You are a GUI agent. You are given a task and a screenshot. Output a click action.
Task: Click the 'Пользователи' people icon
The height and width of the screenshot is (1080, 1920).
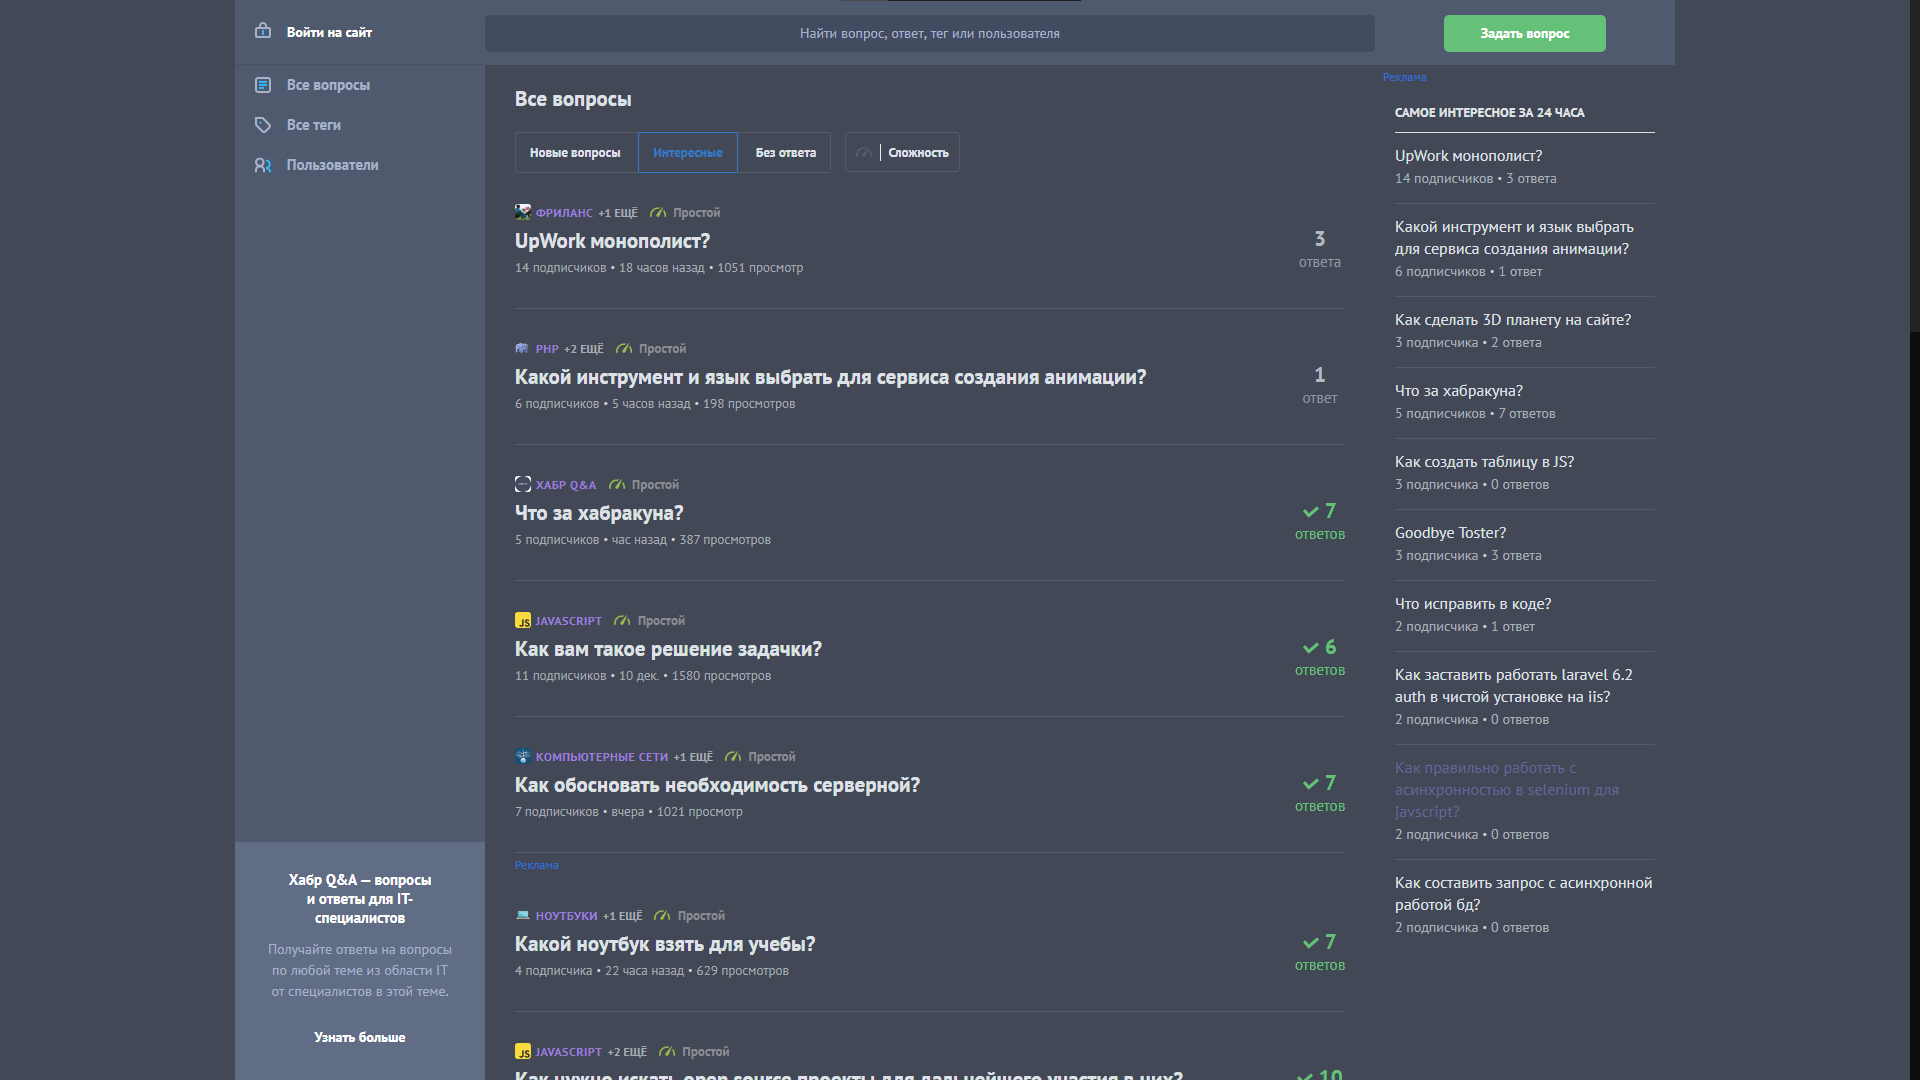(263, 165)
